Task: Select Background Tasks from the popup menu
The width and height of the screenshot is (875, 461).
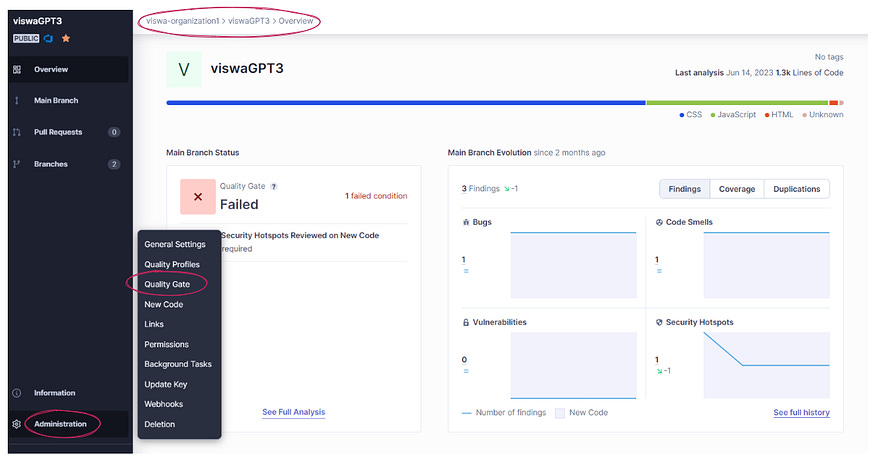Action: (x=178, y=364)
